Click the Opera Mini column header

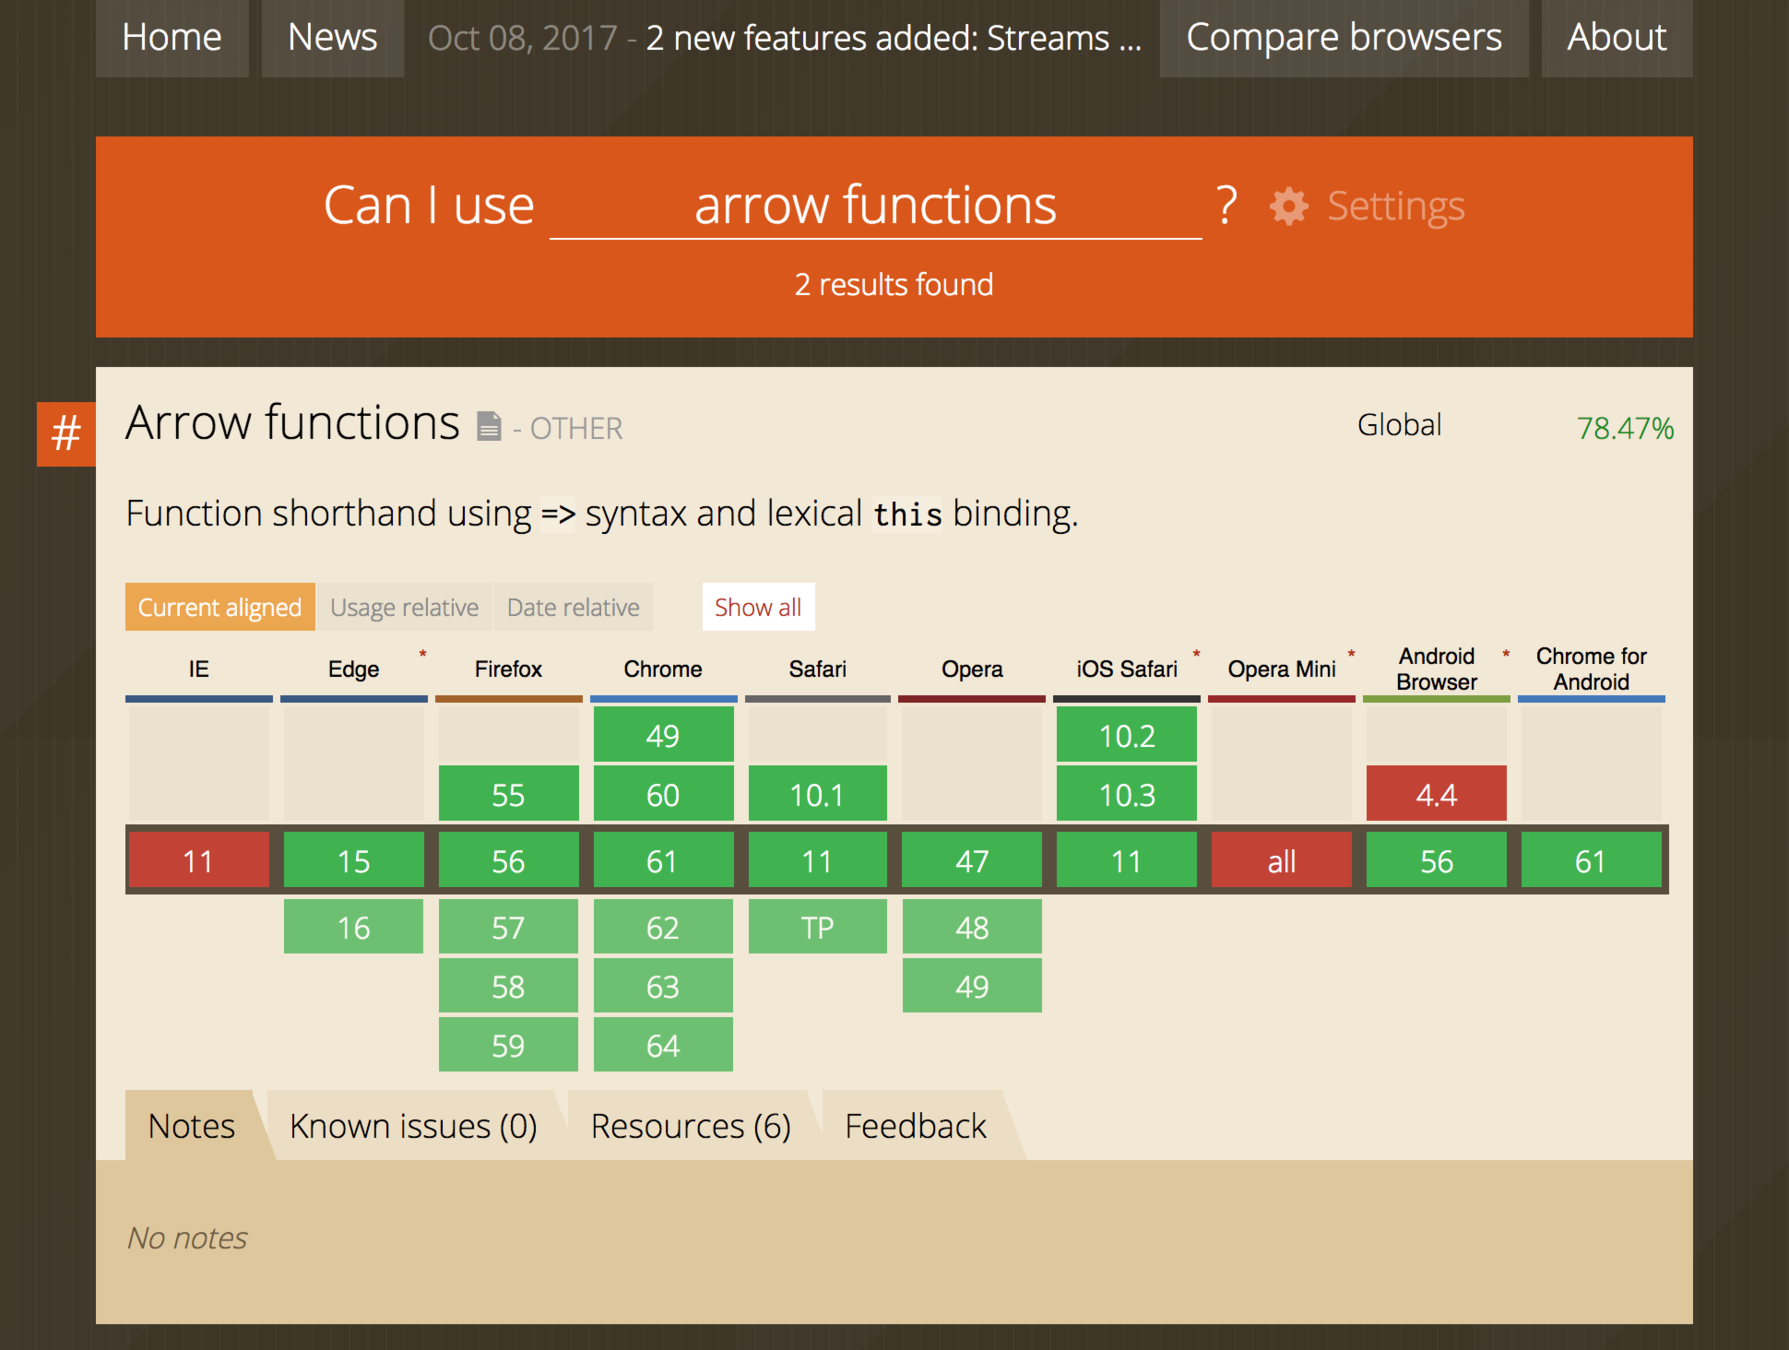1282,669
